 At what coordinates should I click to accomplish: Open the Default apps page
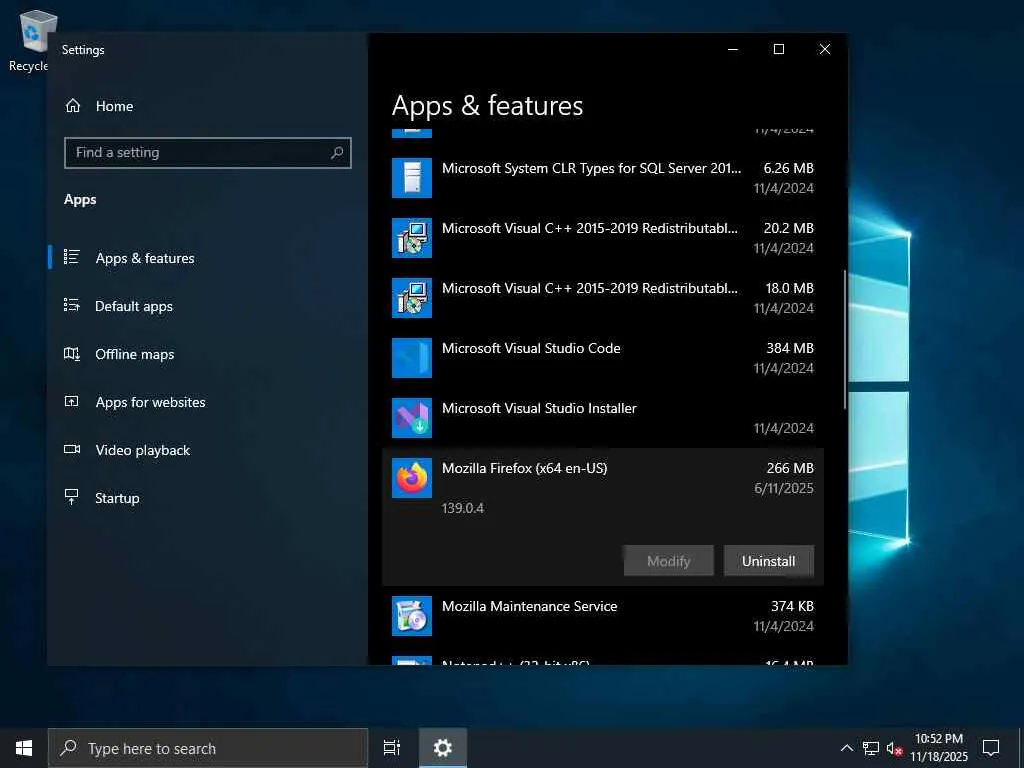pyautogui.click(x=208, y=306)
